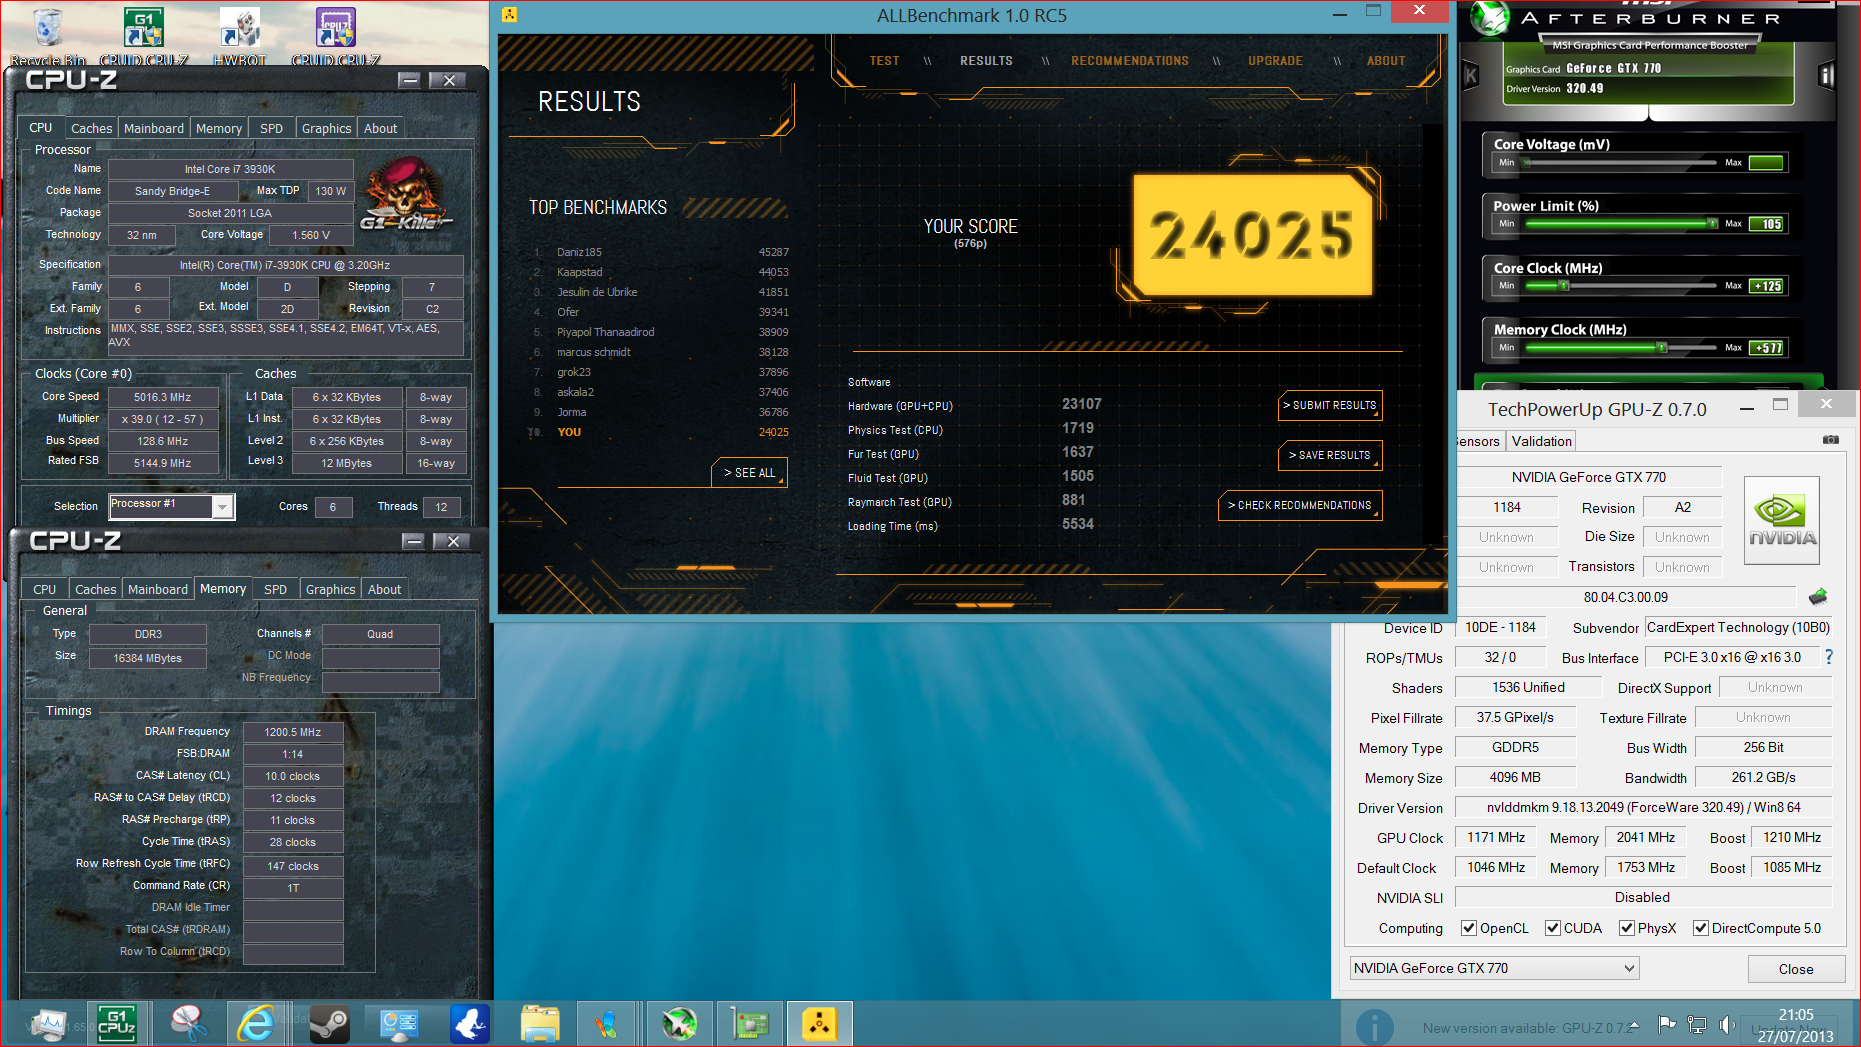
Task: Open the Control Panel taskbar icon
Action: coord(399,1024)
